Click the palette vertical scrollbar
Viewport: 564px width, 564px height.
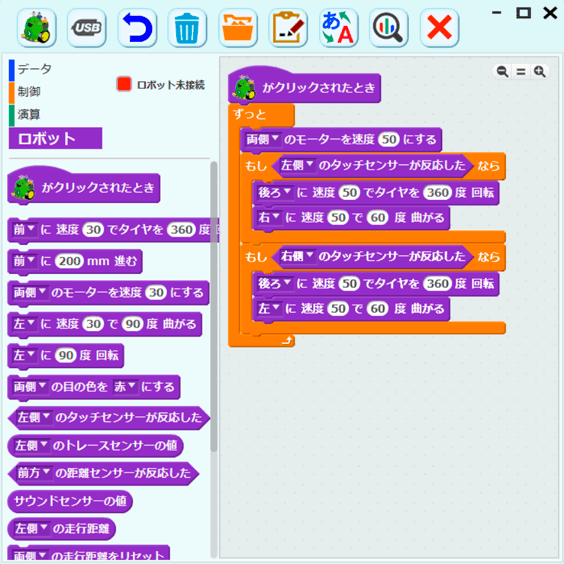pos(214,306)
